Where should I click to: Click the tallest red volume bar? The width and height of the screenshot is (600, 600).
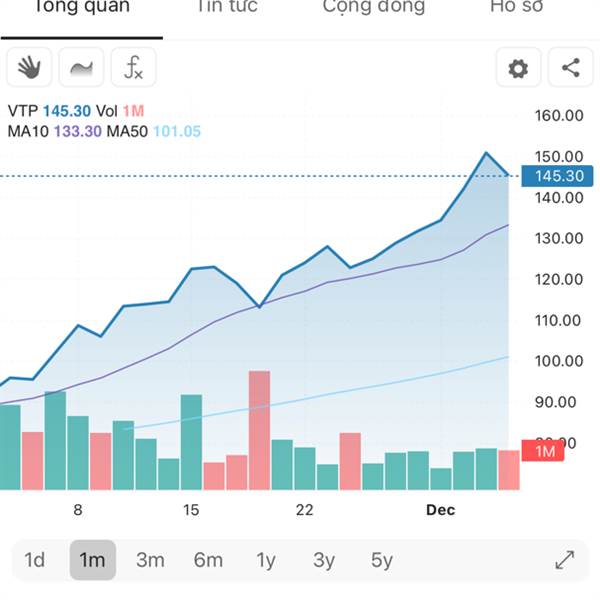(259, 430)
